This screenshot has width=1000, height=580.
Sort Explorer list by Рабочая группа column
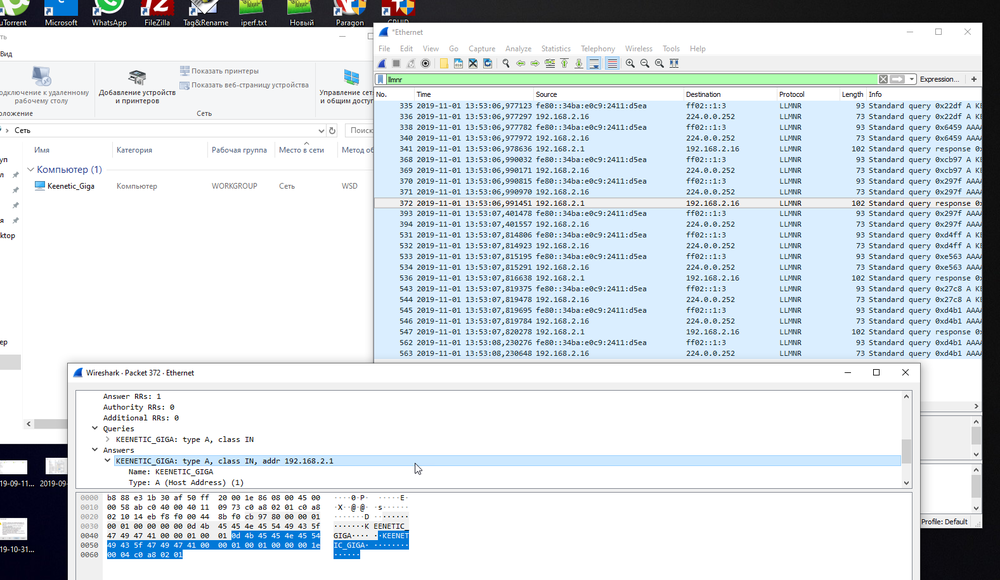point(239,150)
